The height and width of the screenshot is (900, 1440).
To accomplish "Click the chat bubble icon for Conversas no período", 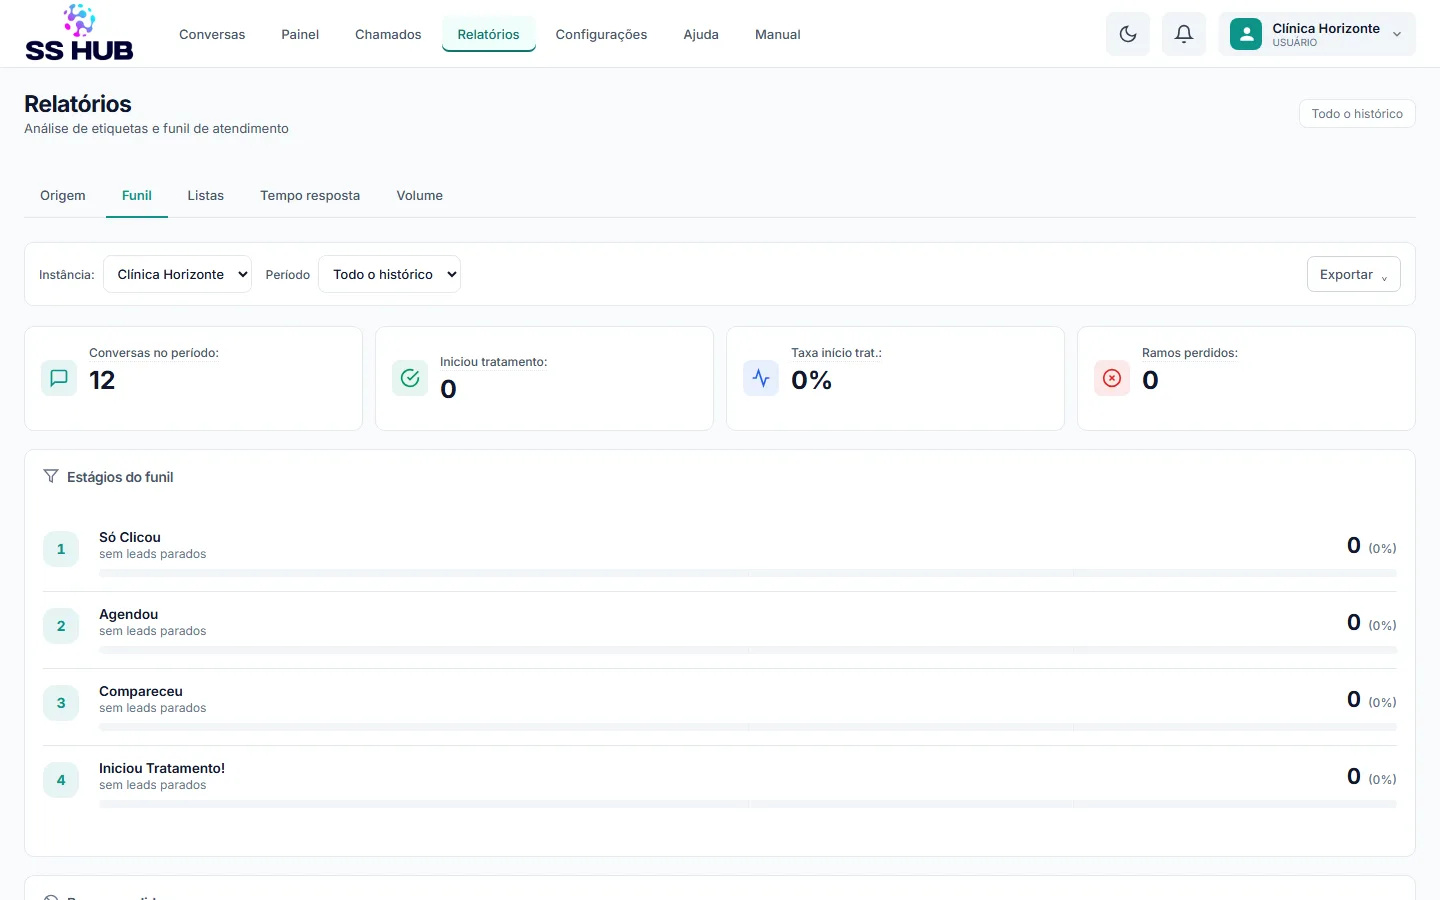I will tap(59, 378).
